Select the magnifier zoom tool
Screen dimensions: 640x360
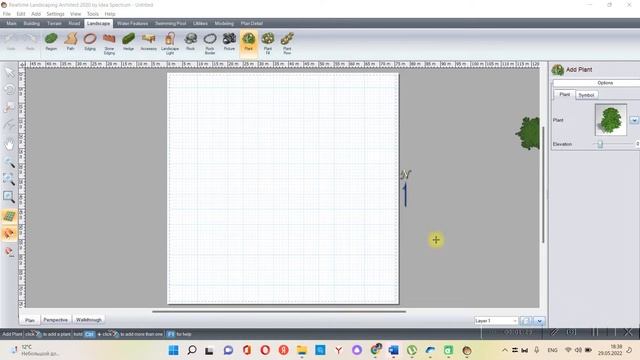point(9,162)
